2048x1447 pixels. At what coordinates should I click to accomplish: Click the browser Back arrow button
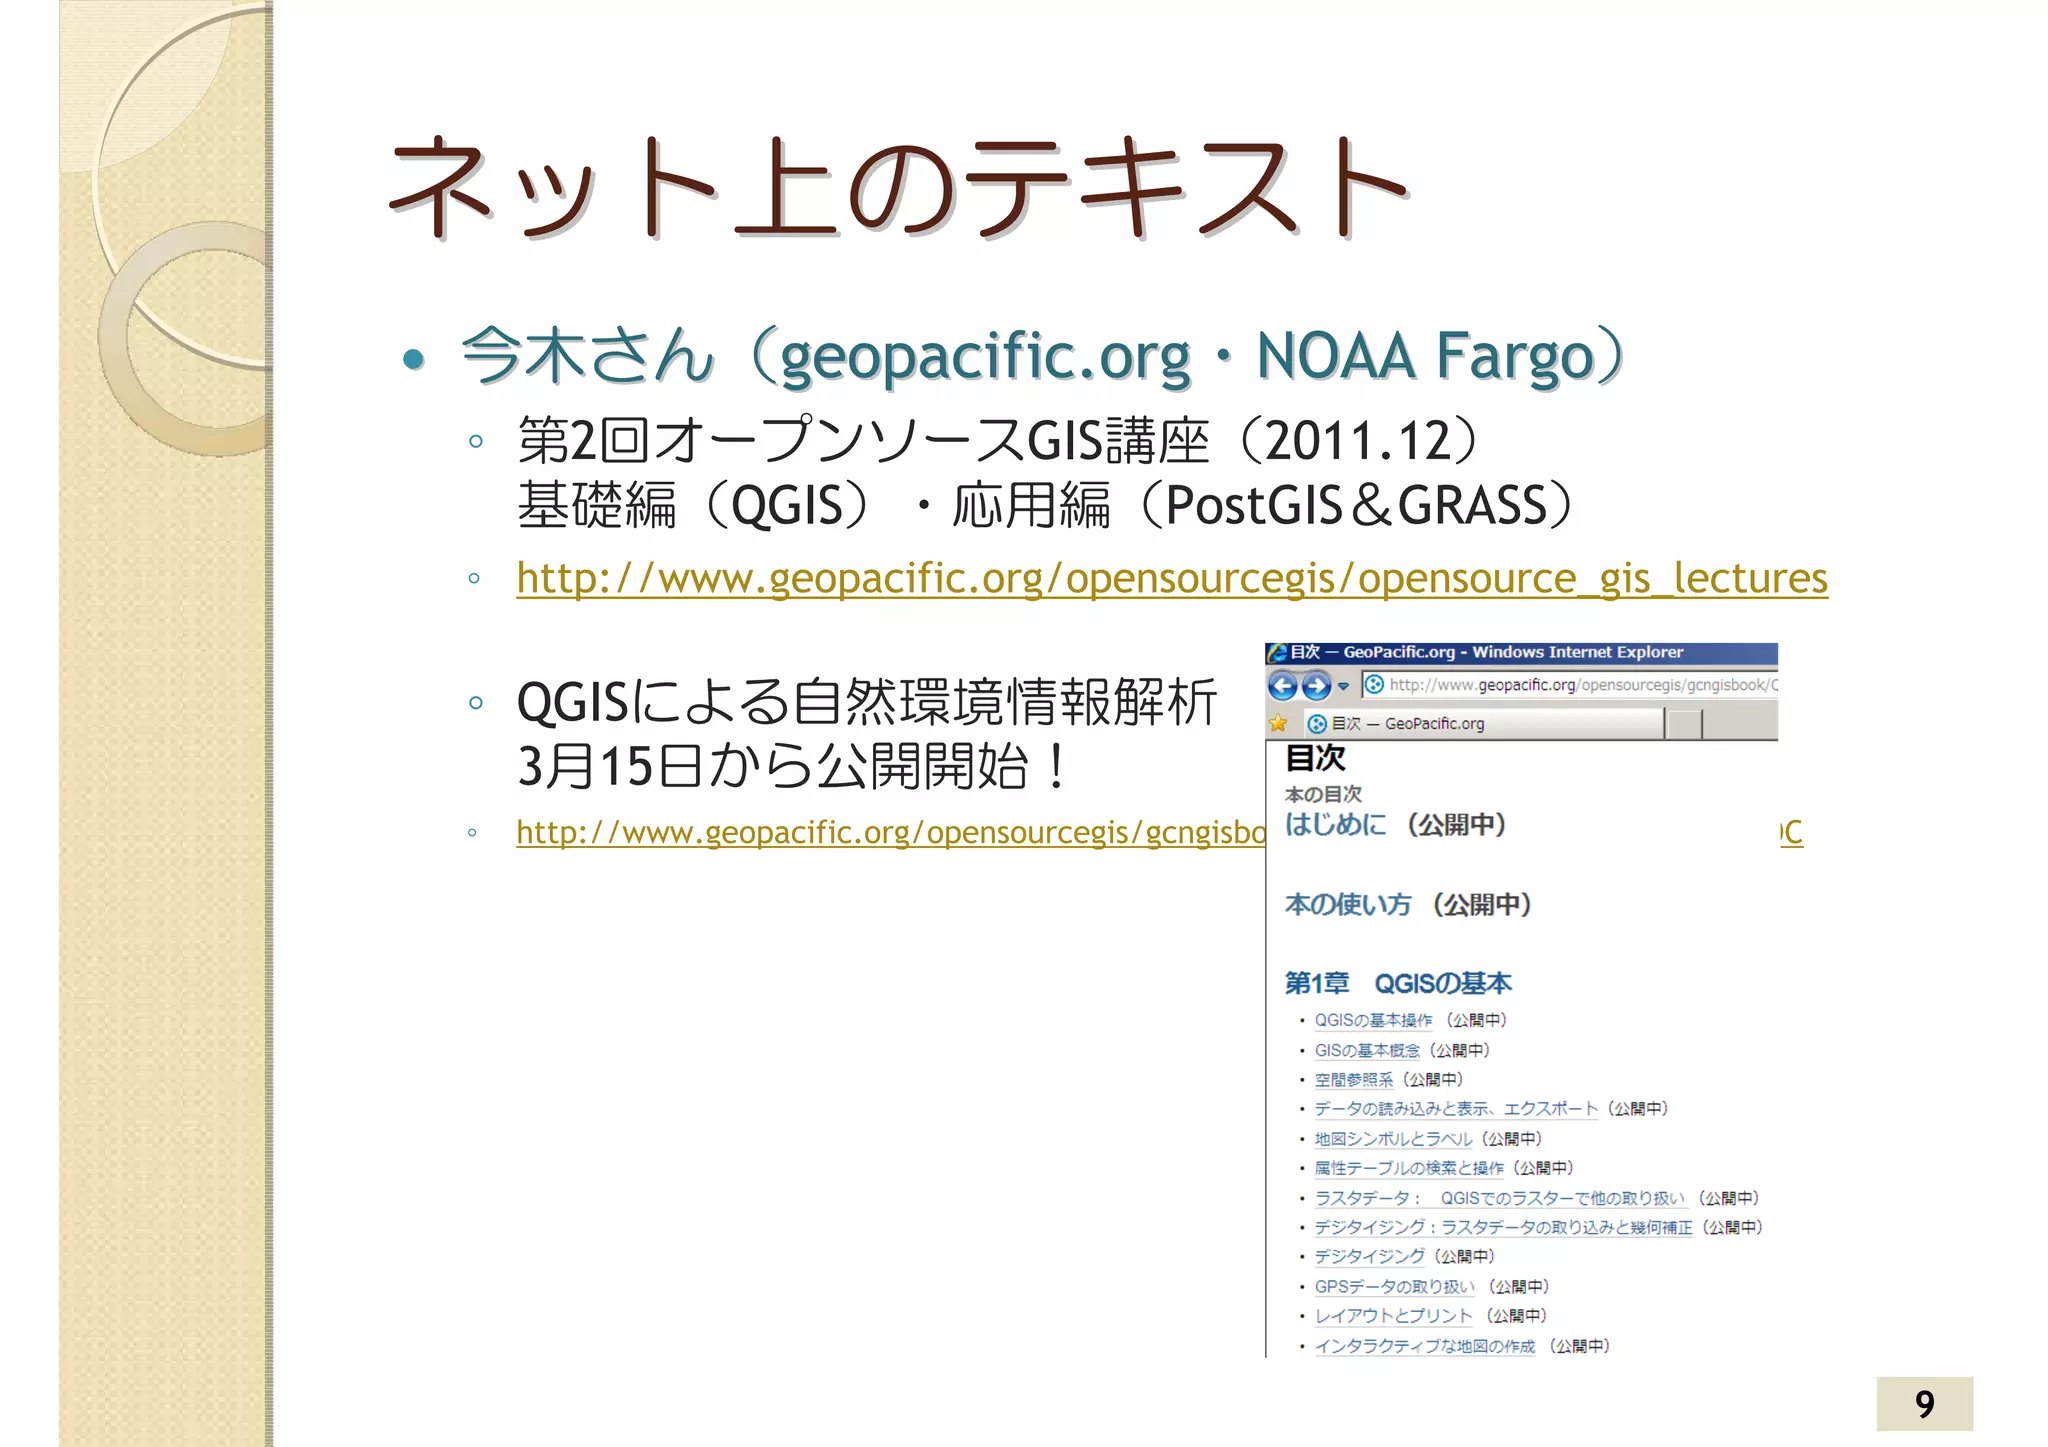1283,686
